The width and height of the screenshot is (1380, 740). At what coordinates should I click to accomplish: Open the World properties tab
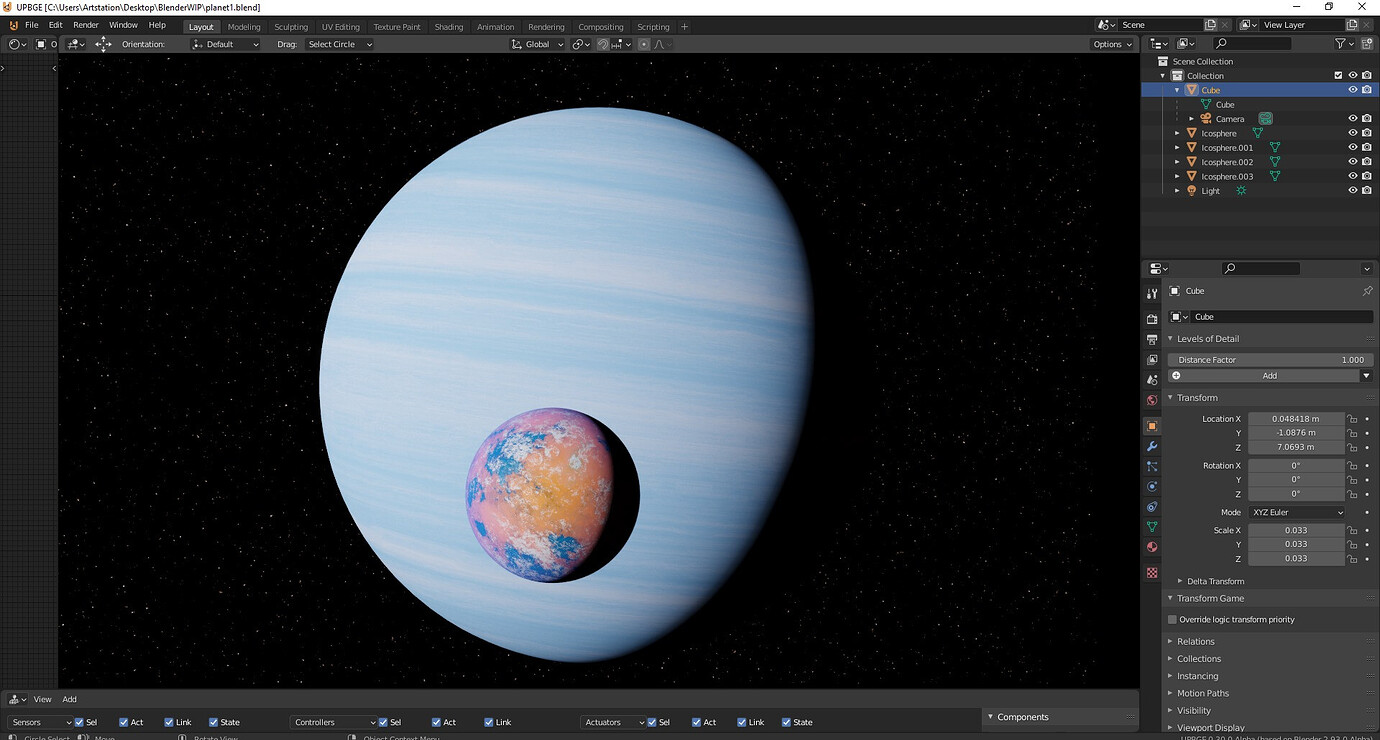click(x=1152, y=400)
